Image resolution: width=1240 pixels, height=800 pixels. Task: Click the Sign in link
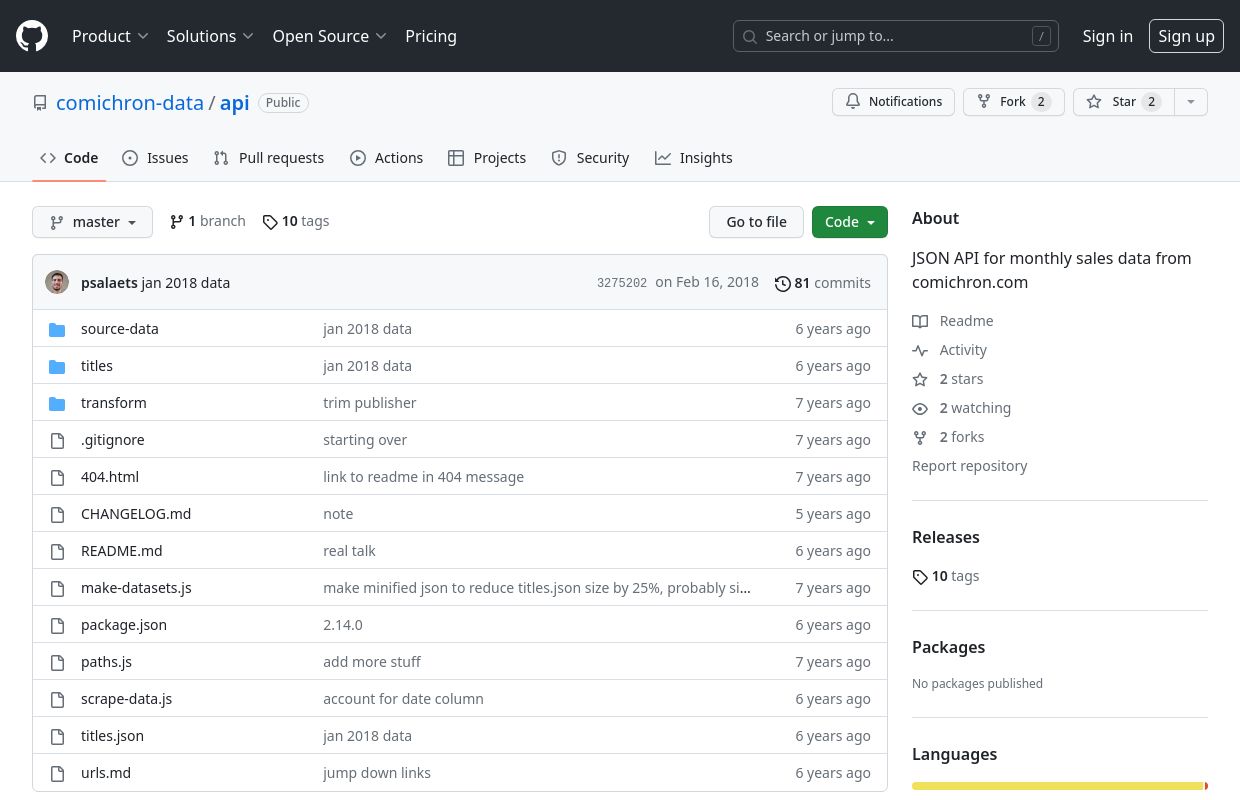(1108, 36)
